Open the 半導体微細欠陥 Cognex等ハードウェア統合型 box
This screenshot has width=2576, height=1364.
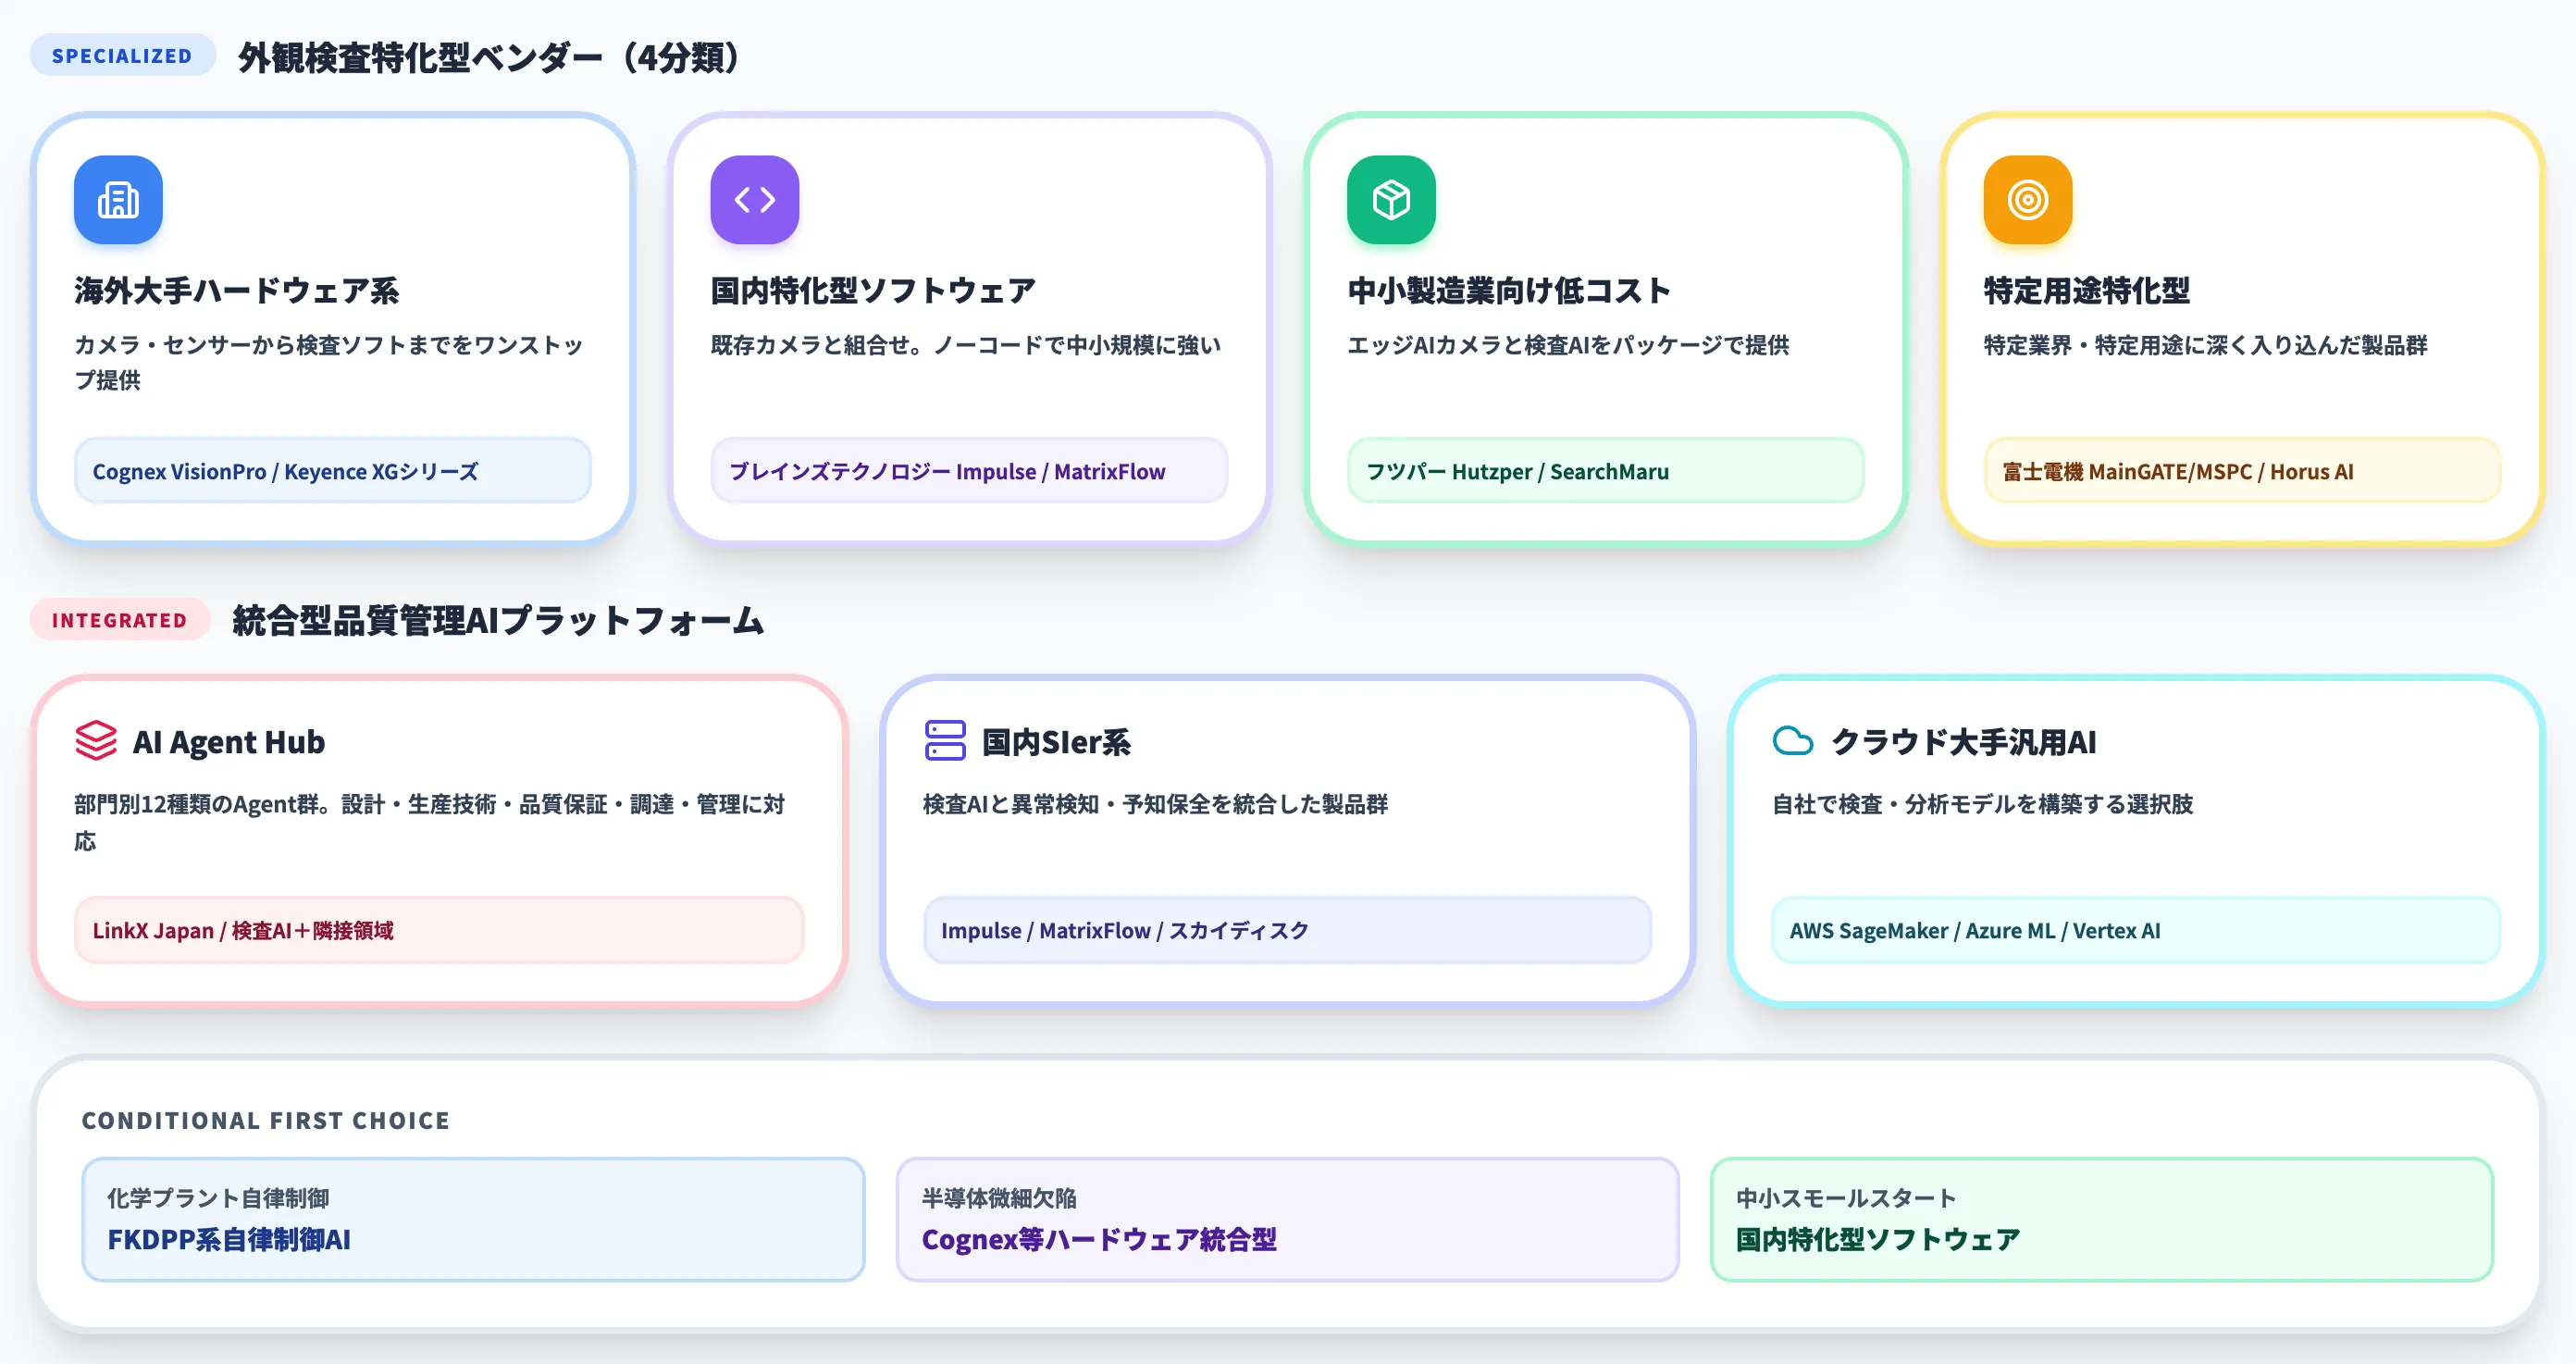click(x=1287, y=1219)
